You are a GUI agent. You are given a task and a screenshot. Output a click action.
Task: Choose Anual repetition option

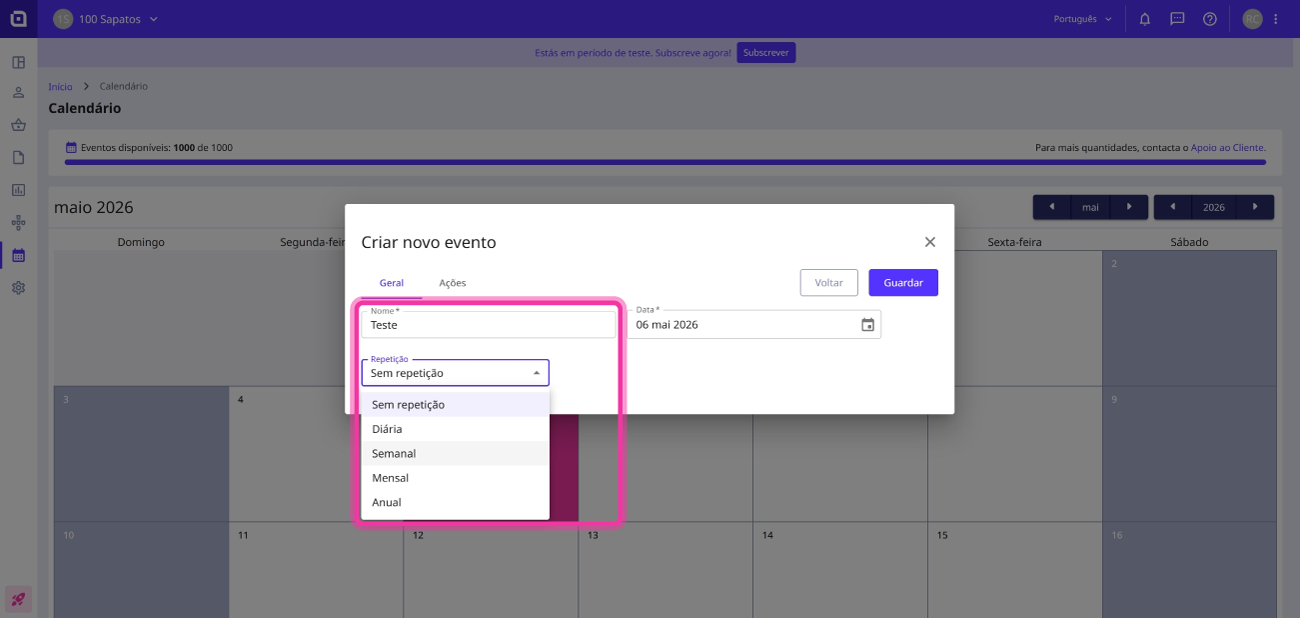coord(455,502)
